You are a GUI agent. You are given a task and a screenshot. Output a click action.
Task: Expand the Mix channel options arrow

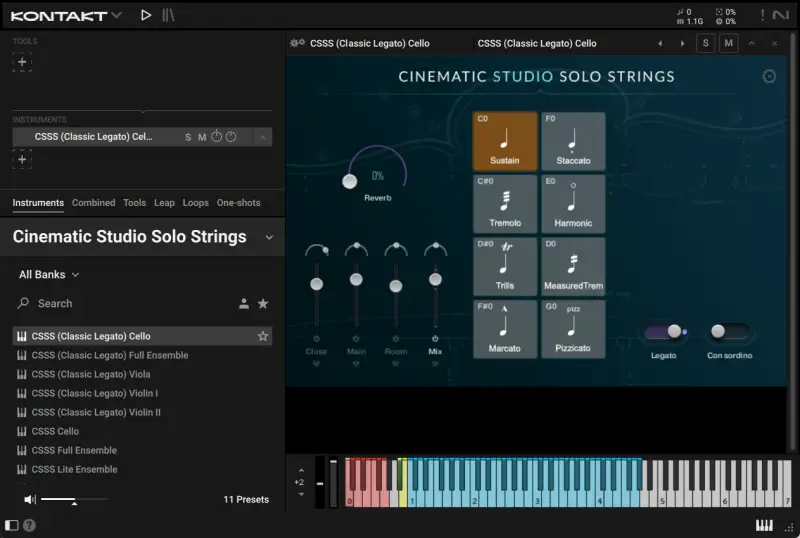click(x=435, y=363)
